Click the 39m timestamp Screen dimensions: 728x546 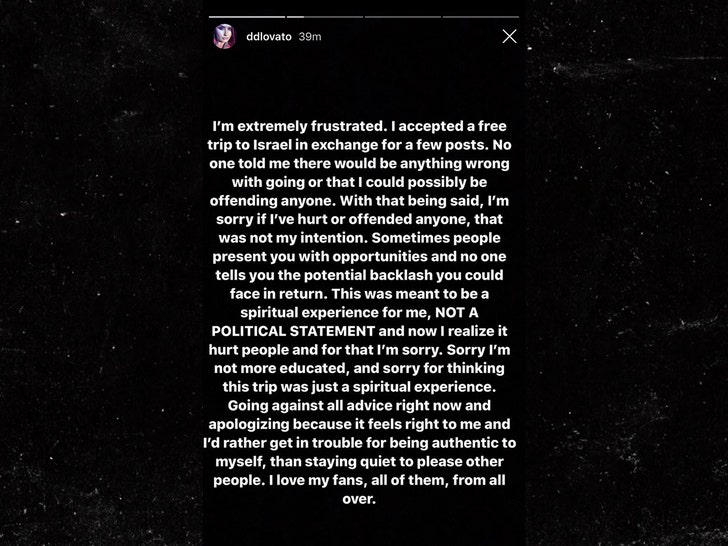tap(310, 37)
